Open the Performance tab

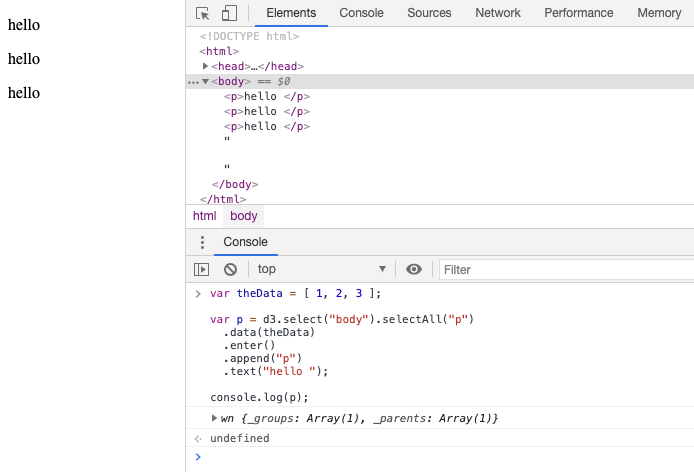tap(579, 13)
